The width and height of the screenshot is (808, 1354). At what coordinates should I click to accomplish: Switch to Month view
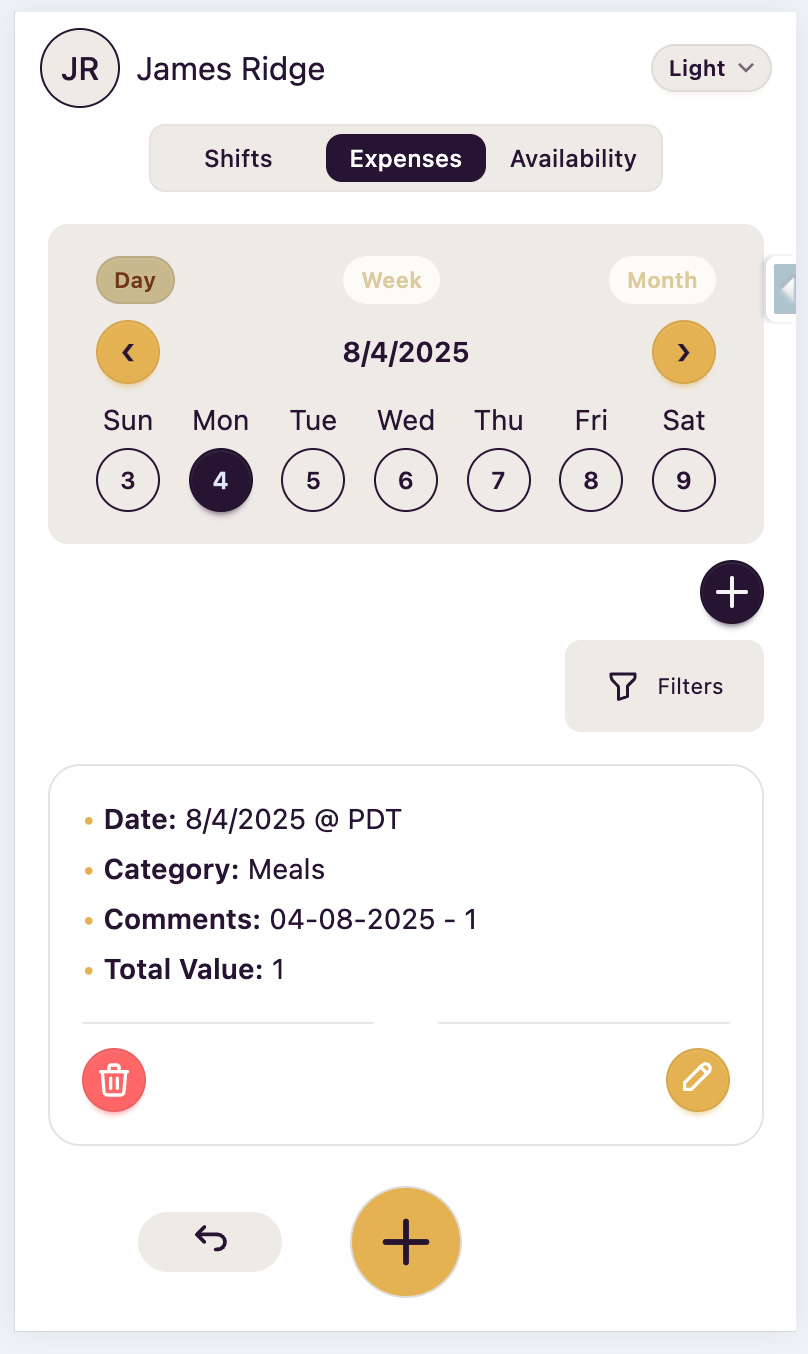coord(662,280)
